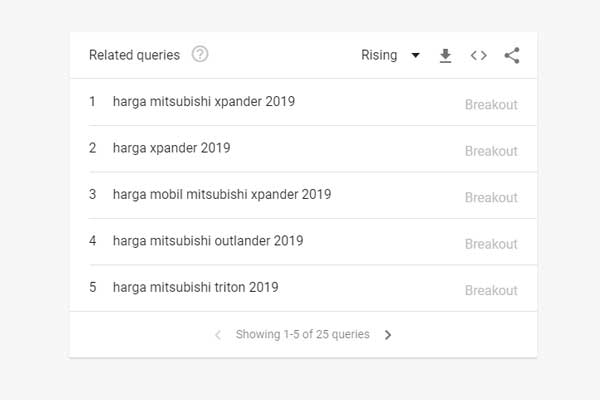The width and height of the screenshot is (600, 400).
Task: Select the Rising sort label
Action: (379, 55)
